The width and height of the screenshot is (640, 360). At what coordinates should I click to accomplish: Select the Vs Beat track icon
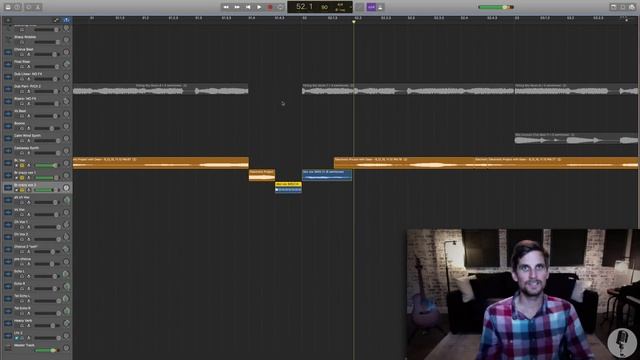pyautogui.click(x=8, y=114)
